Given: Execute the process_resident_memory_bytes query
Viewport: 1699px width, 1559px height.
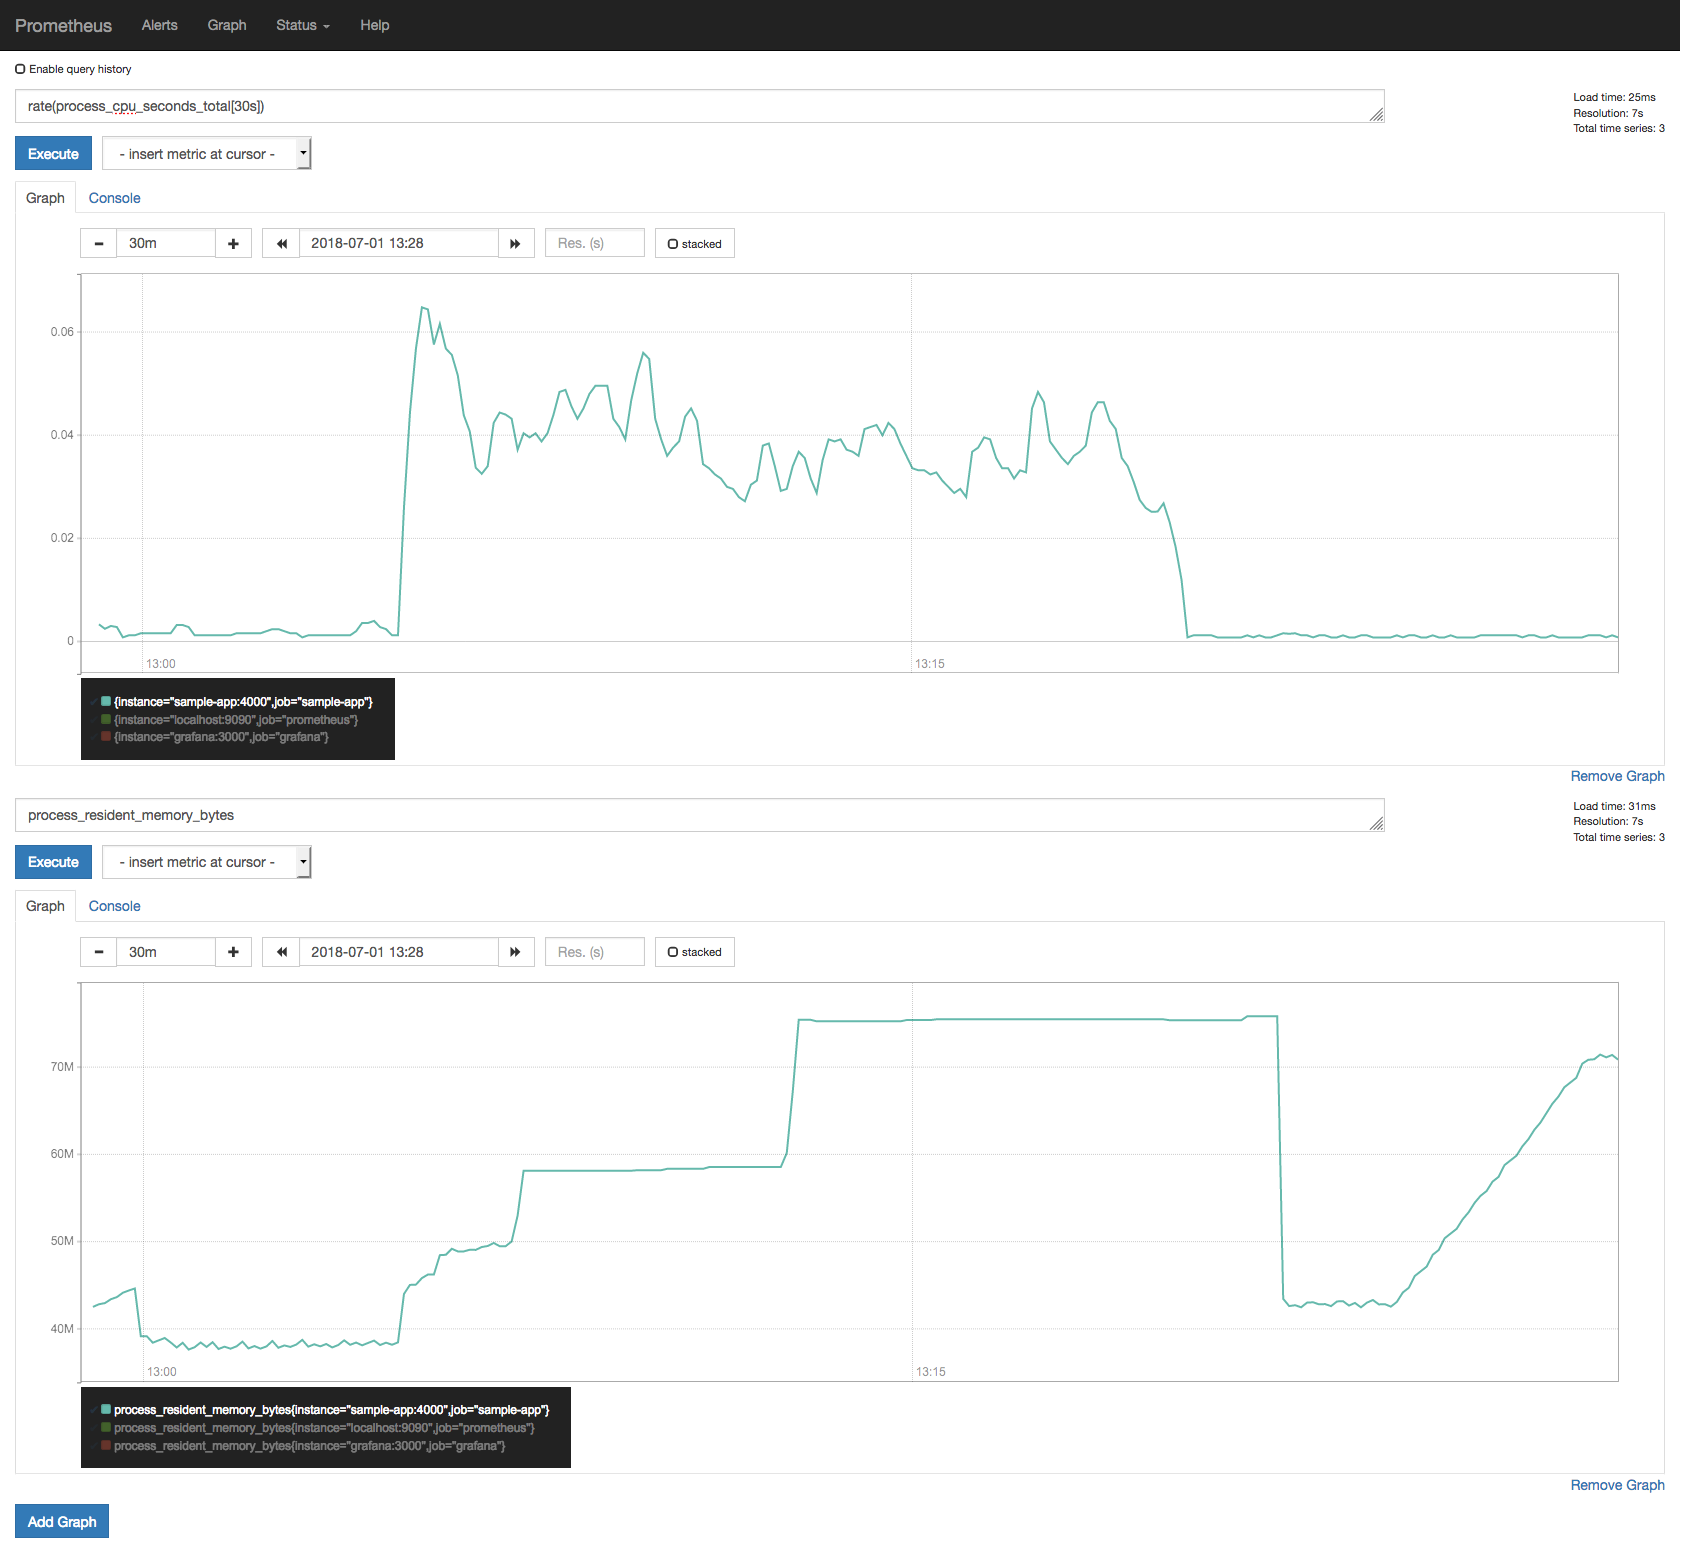Looking at the screenshot, I should click(x=53, y=861).
